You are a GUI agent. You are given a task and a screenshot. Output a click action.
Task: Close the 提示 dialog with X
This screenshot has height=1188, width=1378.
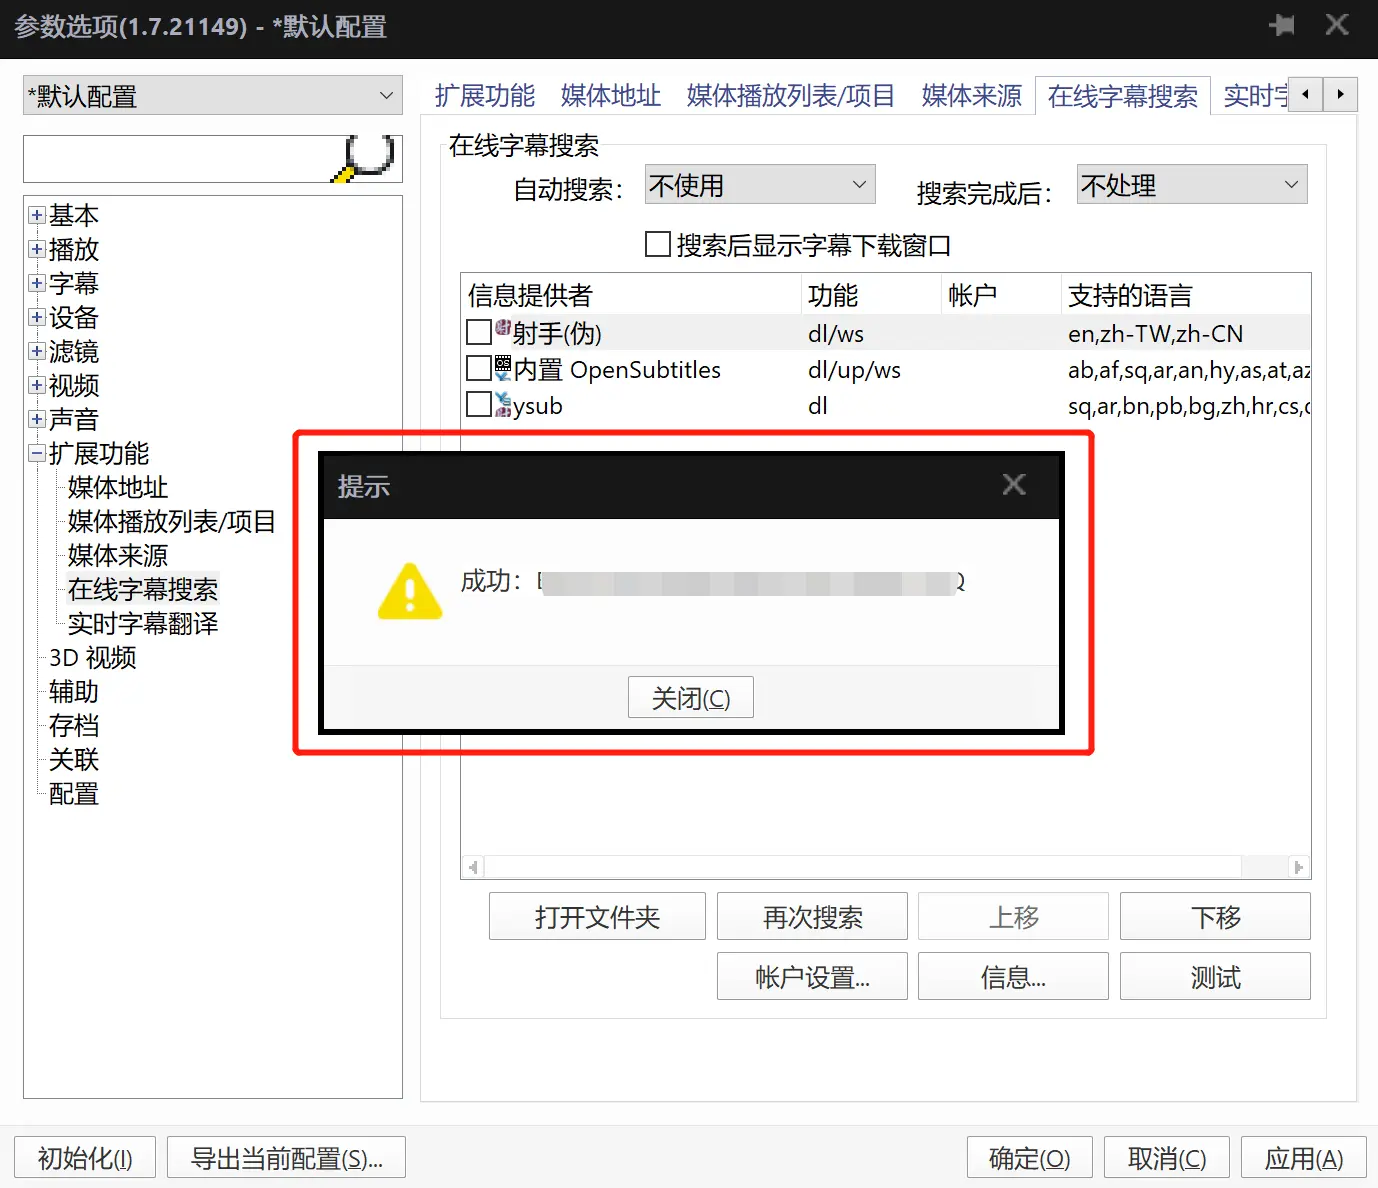coord(1014,485)
